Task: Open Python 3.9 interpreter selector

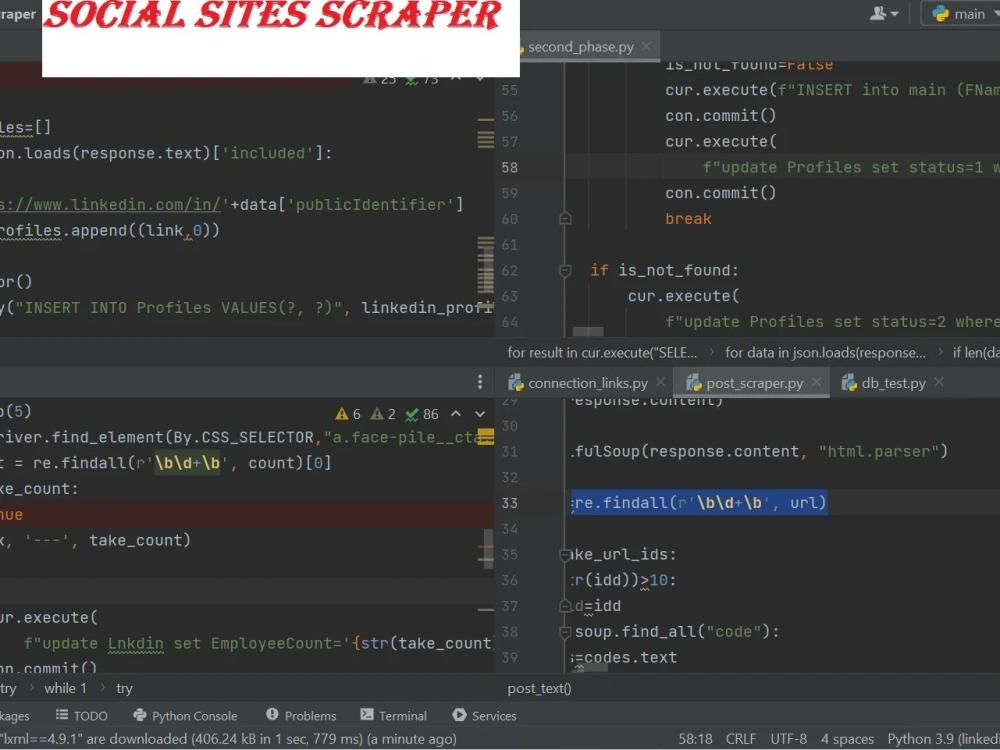Action: 943,739
